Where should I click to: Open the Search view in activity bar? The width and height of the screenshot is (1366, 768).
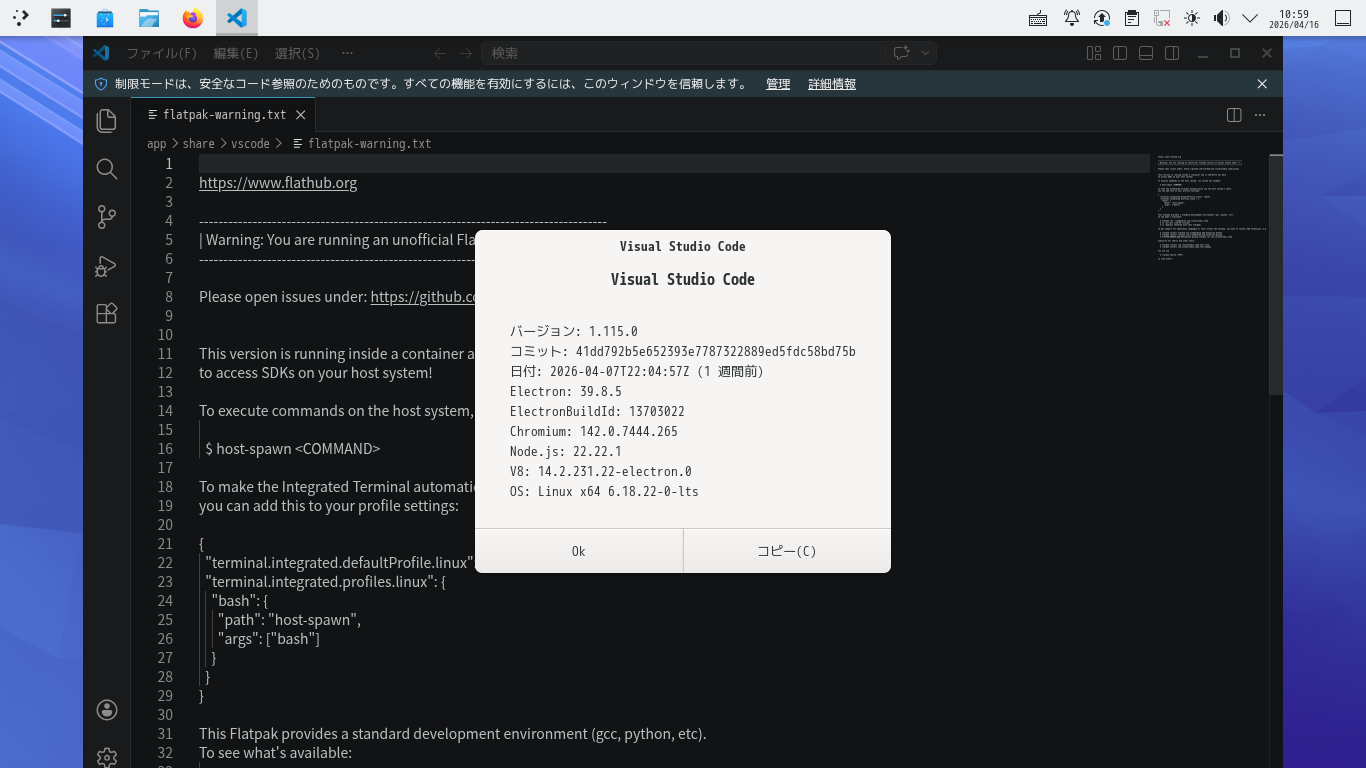pyautogui.click(x=107, y=169)
